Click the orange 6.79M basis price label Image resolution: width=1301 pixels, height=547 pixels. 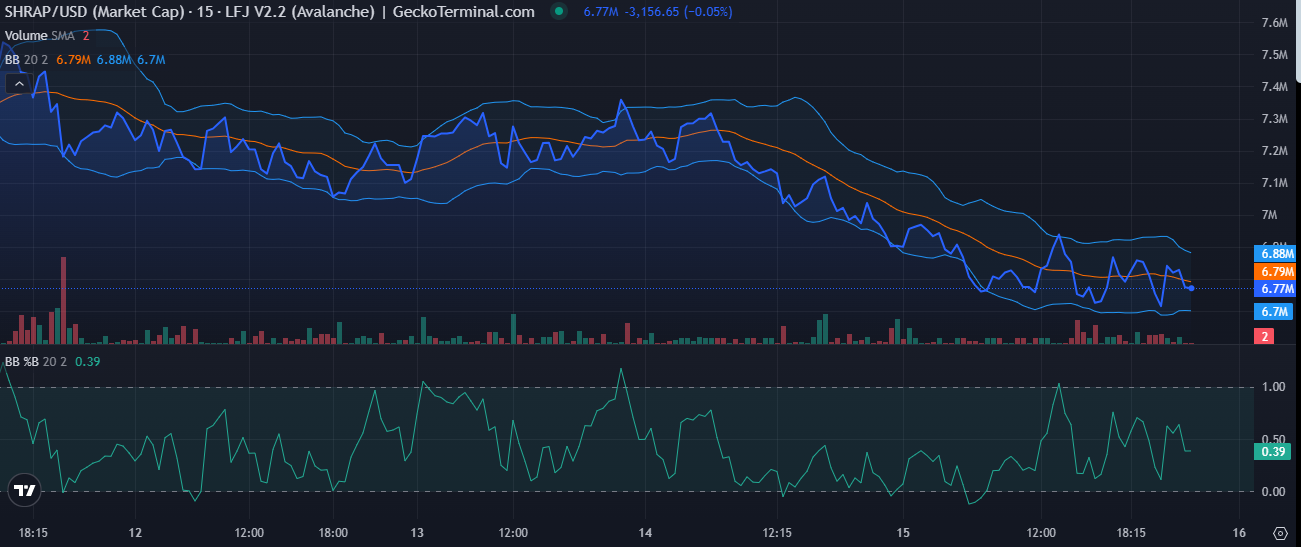click(x=1277, y=271)
